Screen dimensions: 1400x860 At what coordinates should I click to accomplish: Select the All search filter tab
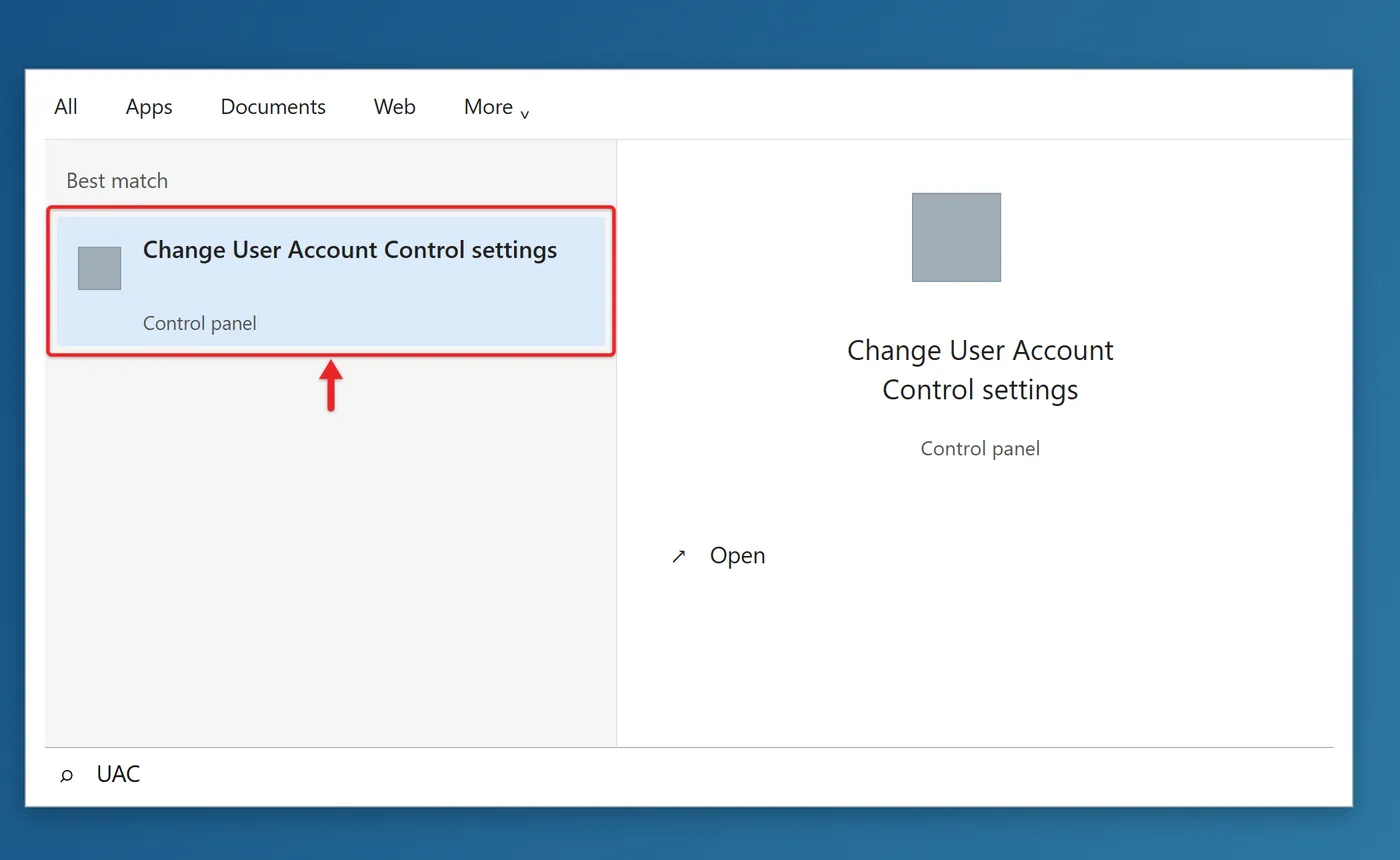click(x=66, y=107)
